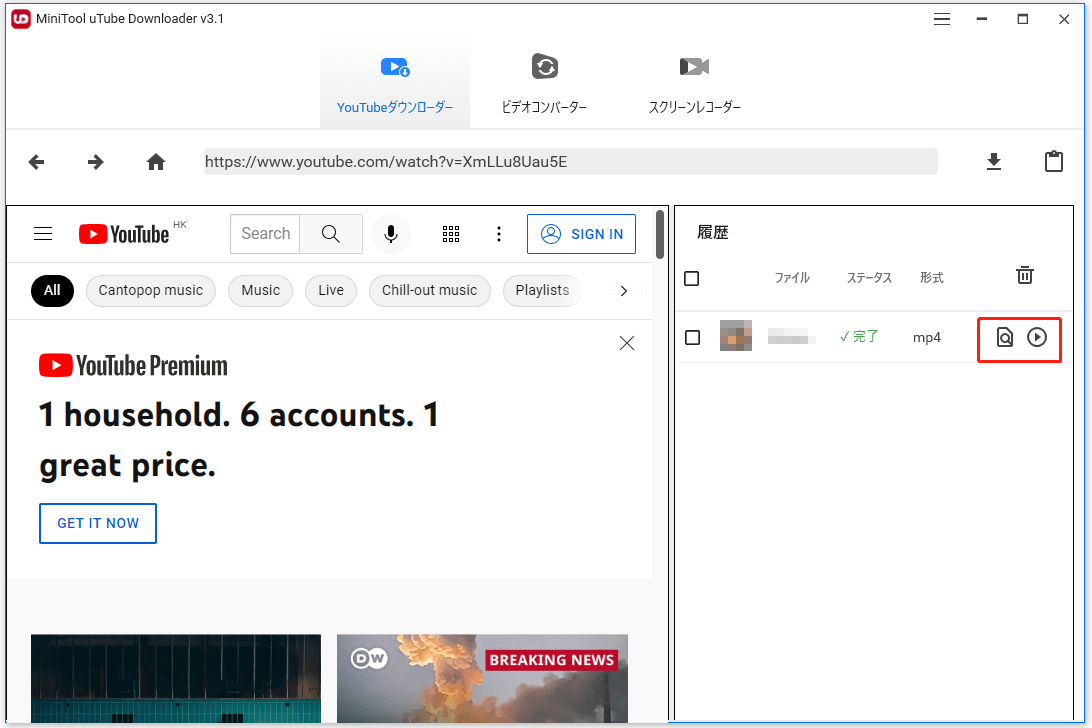The height and width of the screenshot is (728, 1092).
Task: Delete history with the trash icon
Action: (x=1024, y=275)
